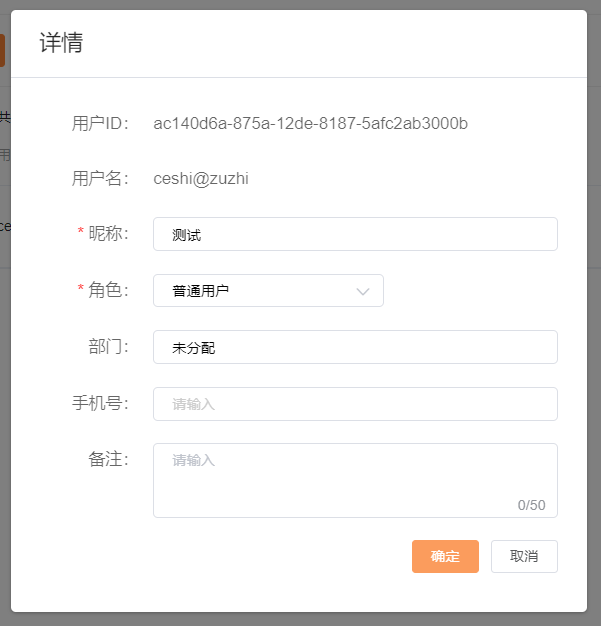Focus the 部门 field showing 未分配
601x626 pixels.
click(355, 347)
